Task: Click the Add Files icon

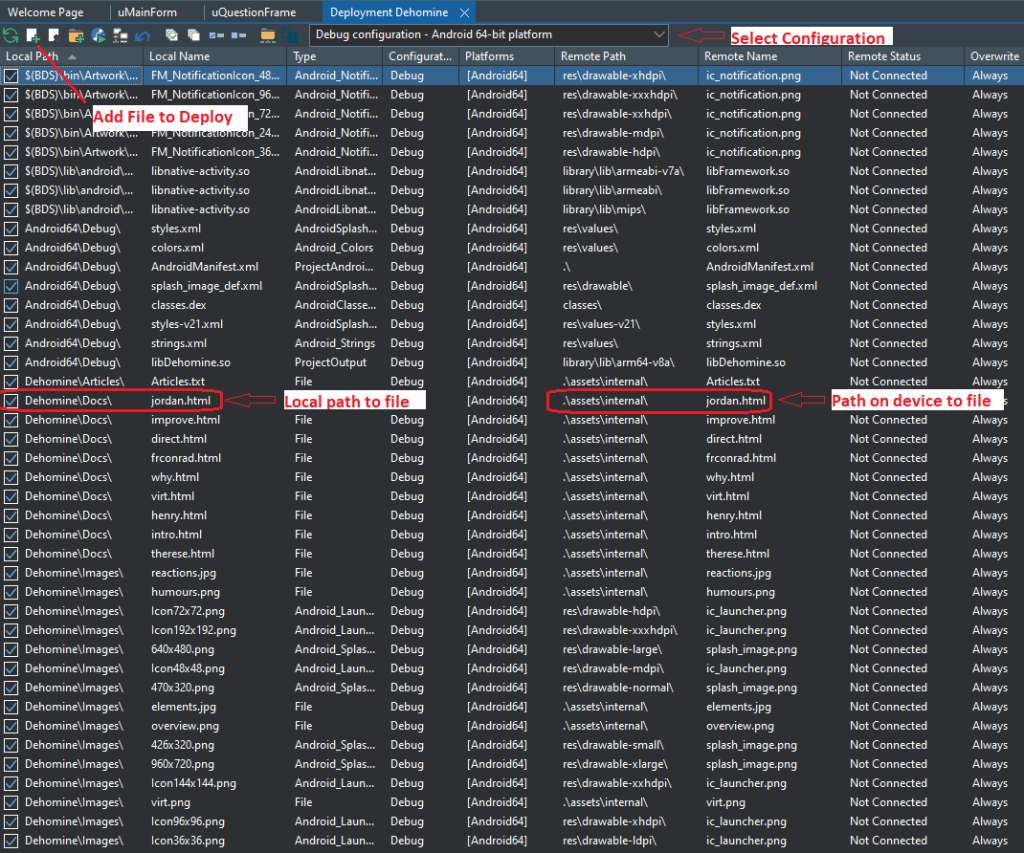Action: (33, 35)
